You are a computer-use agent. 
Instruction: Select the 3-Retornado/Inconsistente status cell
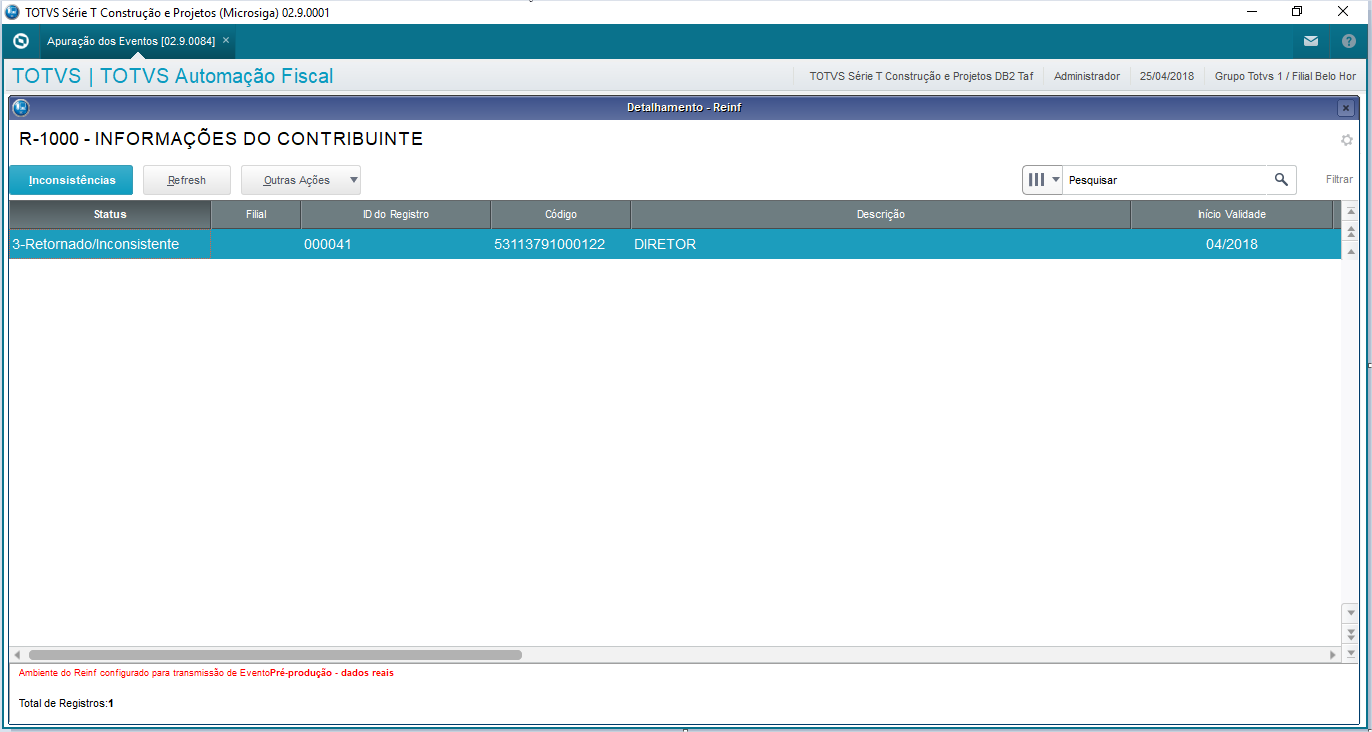pos(110,244)
